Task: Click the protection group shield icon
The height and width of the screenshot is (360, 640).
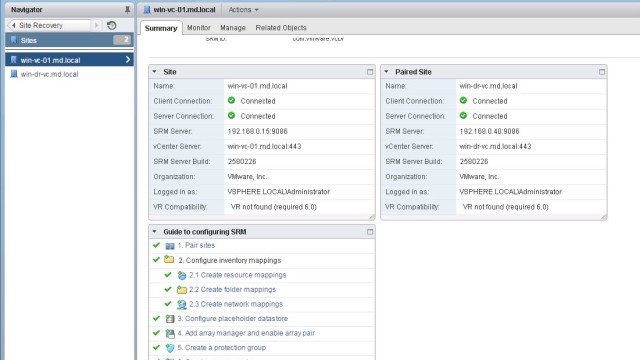Action: [170, 348]
